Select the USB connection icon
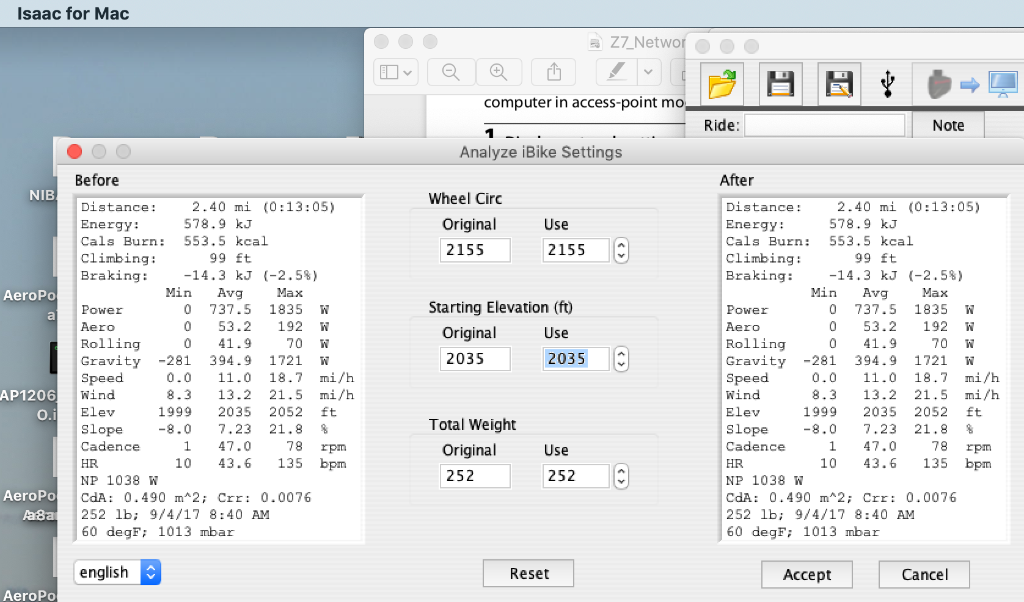Viewport: 1024px width, 602px height. click(889, 84)
